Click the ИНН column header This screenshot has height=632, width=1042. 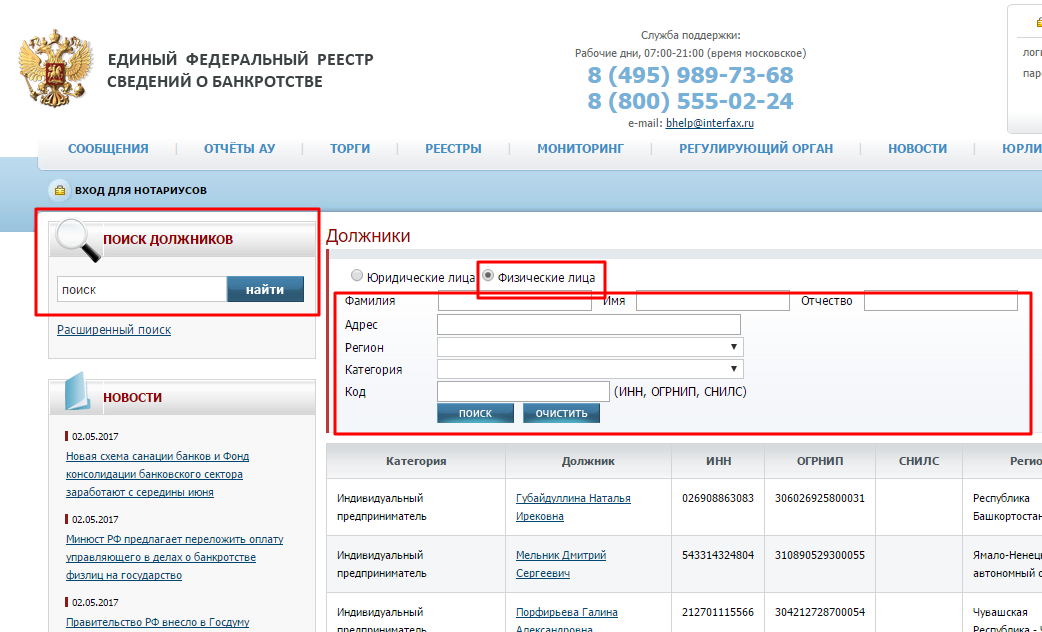[718, 461]
